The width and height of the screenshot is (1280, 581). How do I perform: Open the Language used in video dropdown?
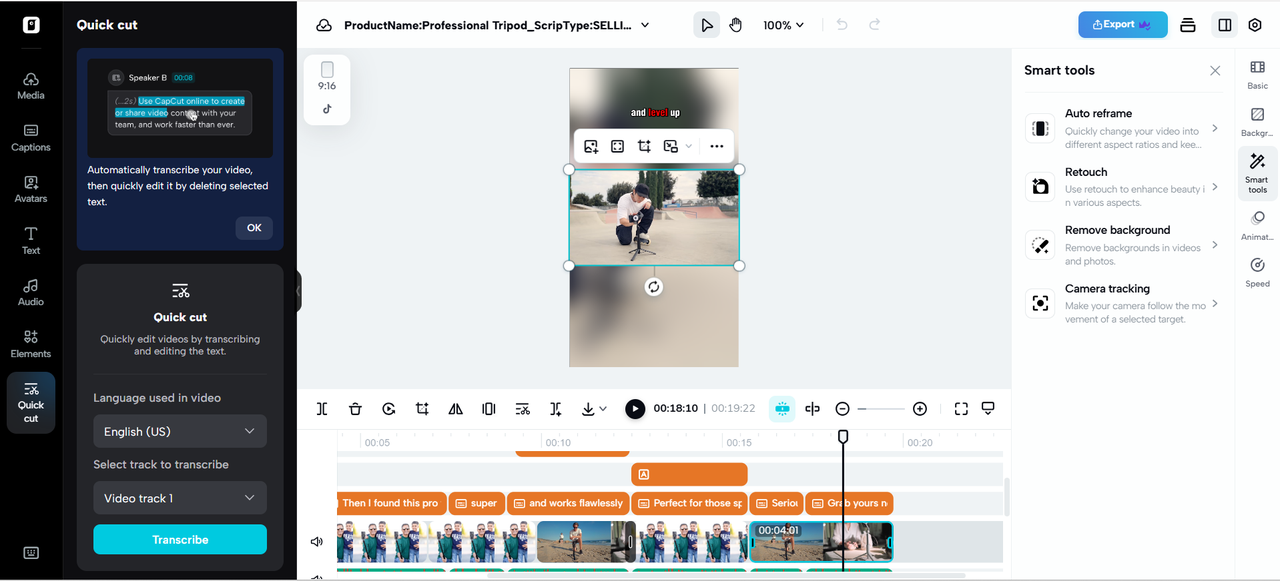click(x=179, y=431)
